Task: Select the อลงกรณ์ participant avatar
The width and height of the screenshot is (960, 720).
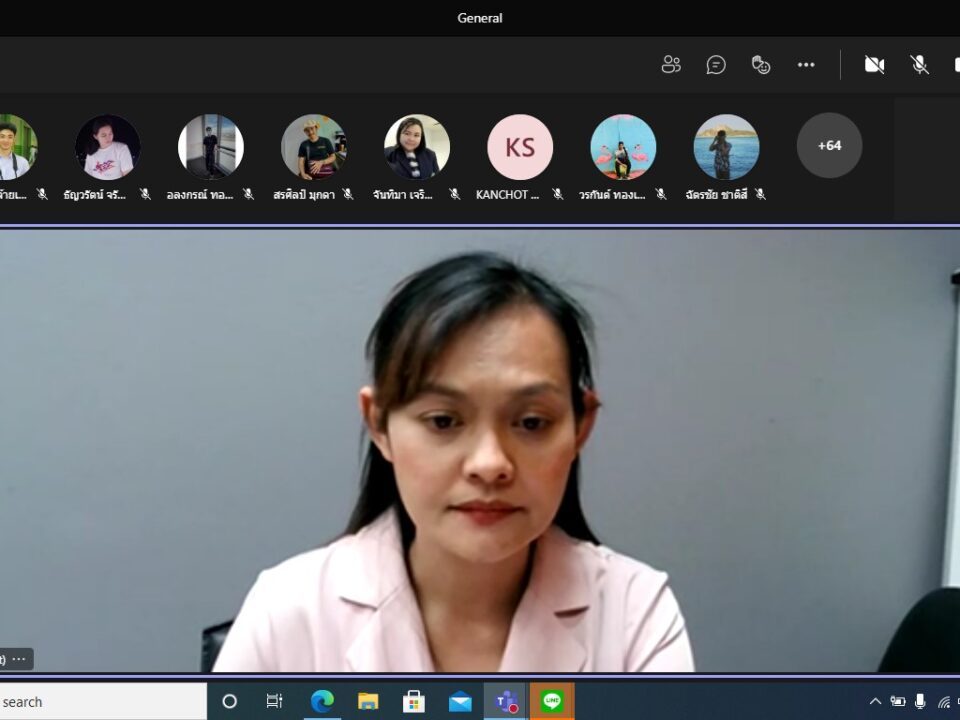Action: tap(211, 147)
